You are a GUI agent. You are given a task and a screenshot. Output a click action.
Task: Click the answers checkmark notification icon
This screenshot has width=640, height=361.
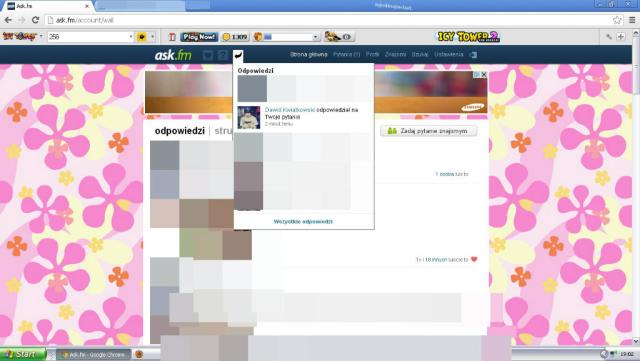238,55
